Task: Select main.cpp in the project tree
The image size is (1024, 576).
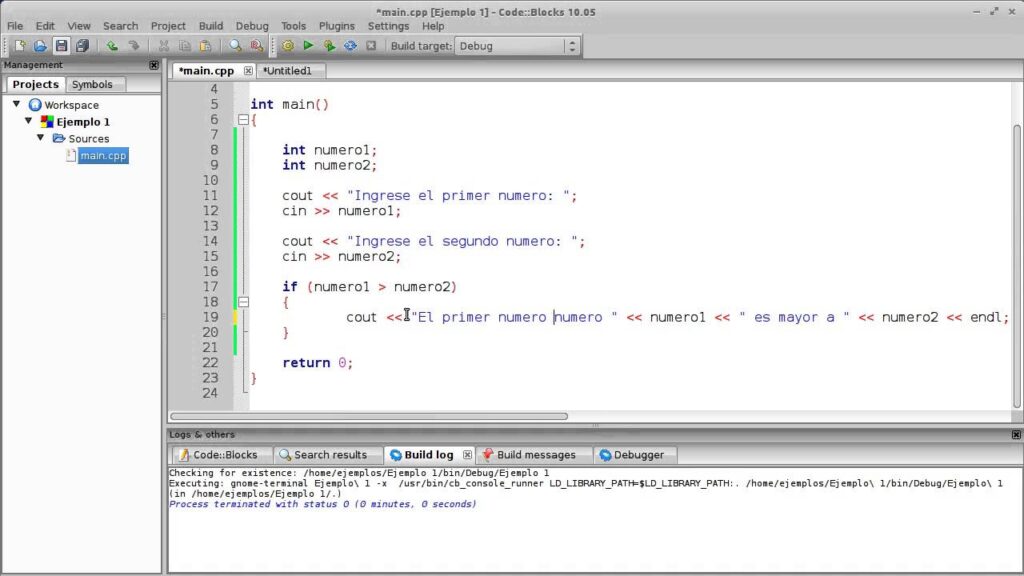Action: point(103,156)
